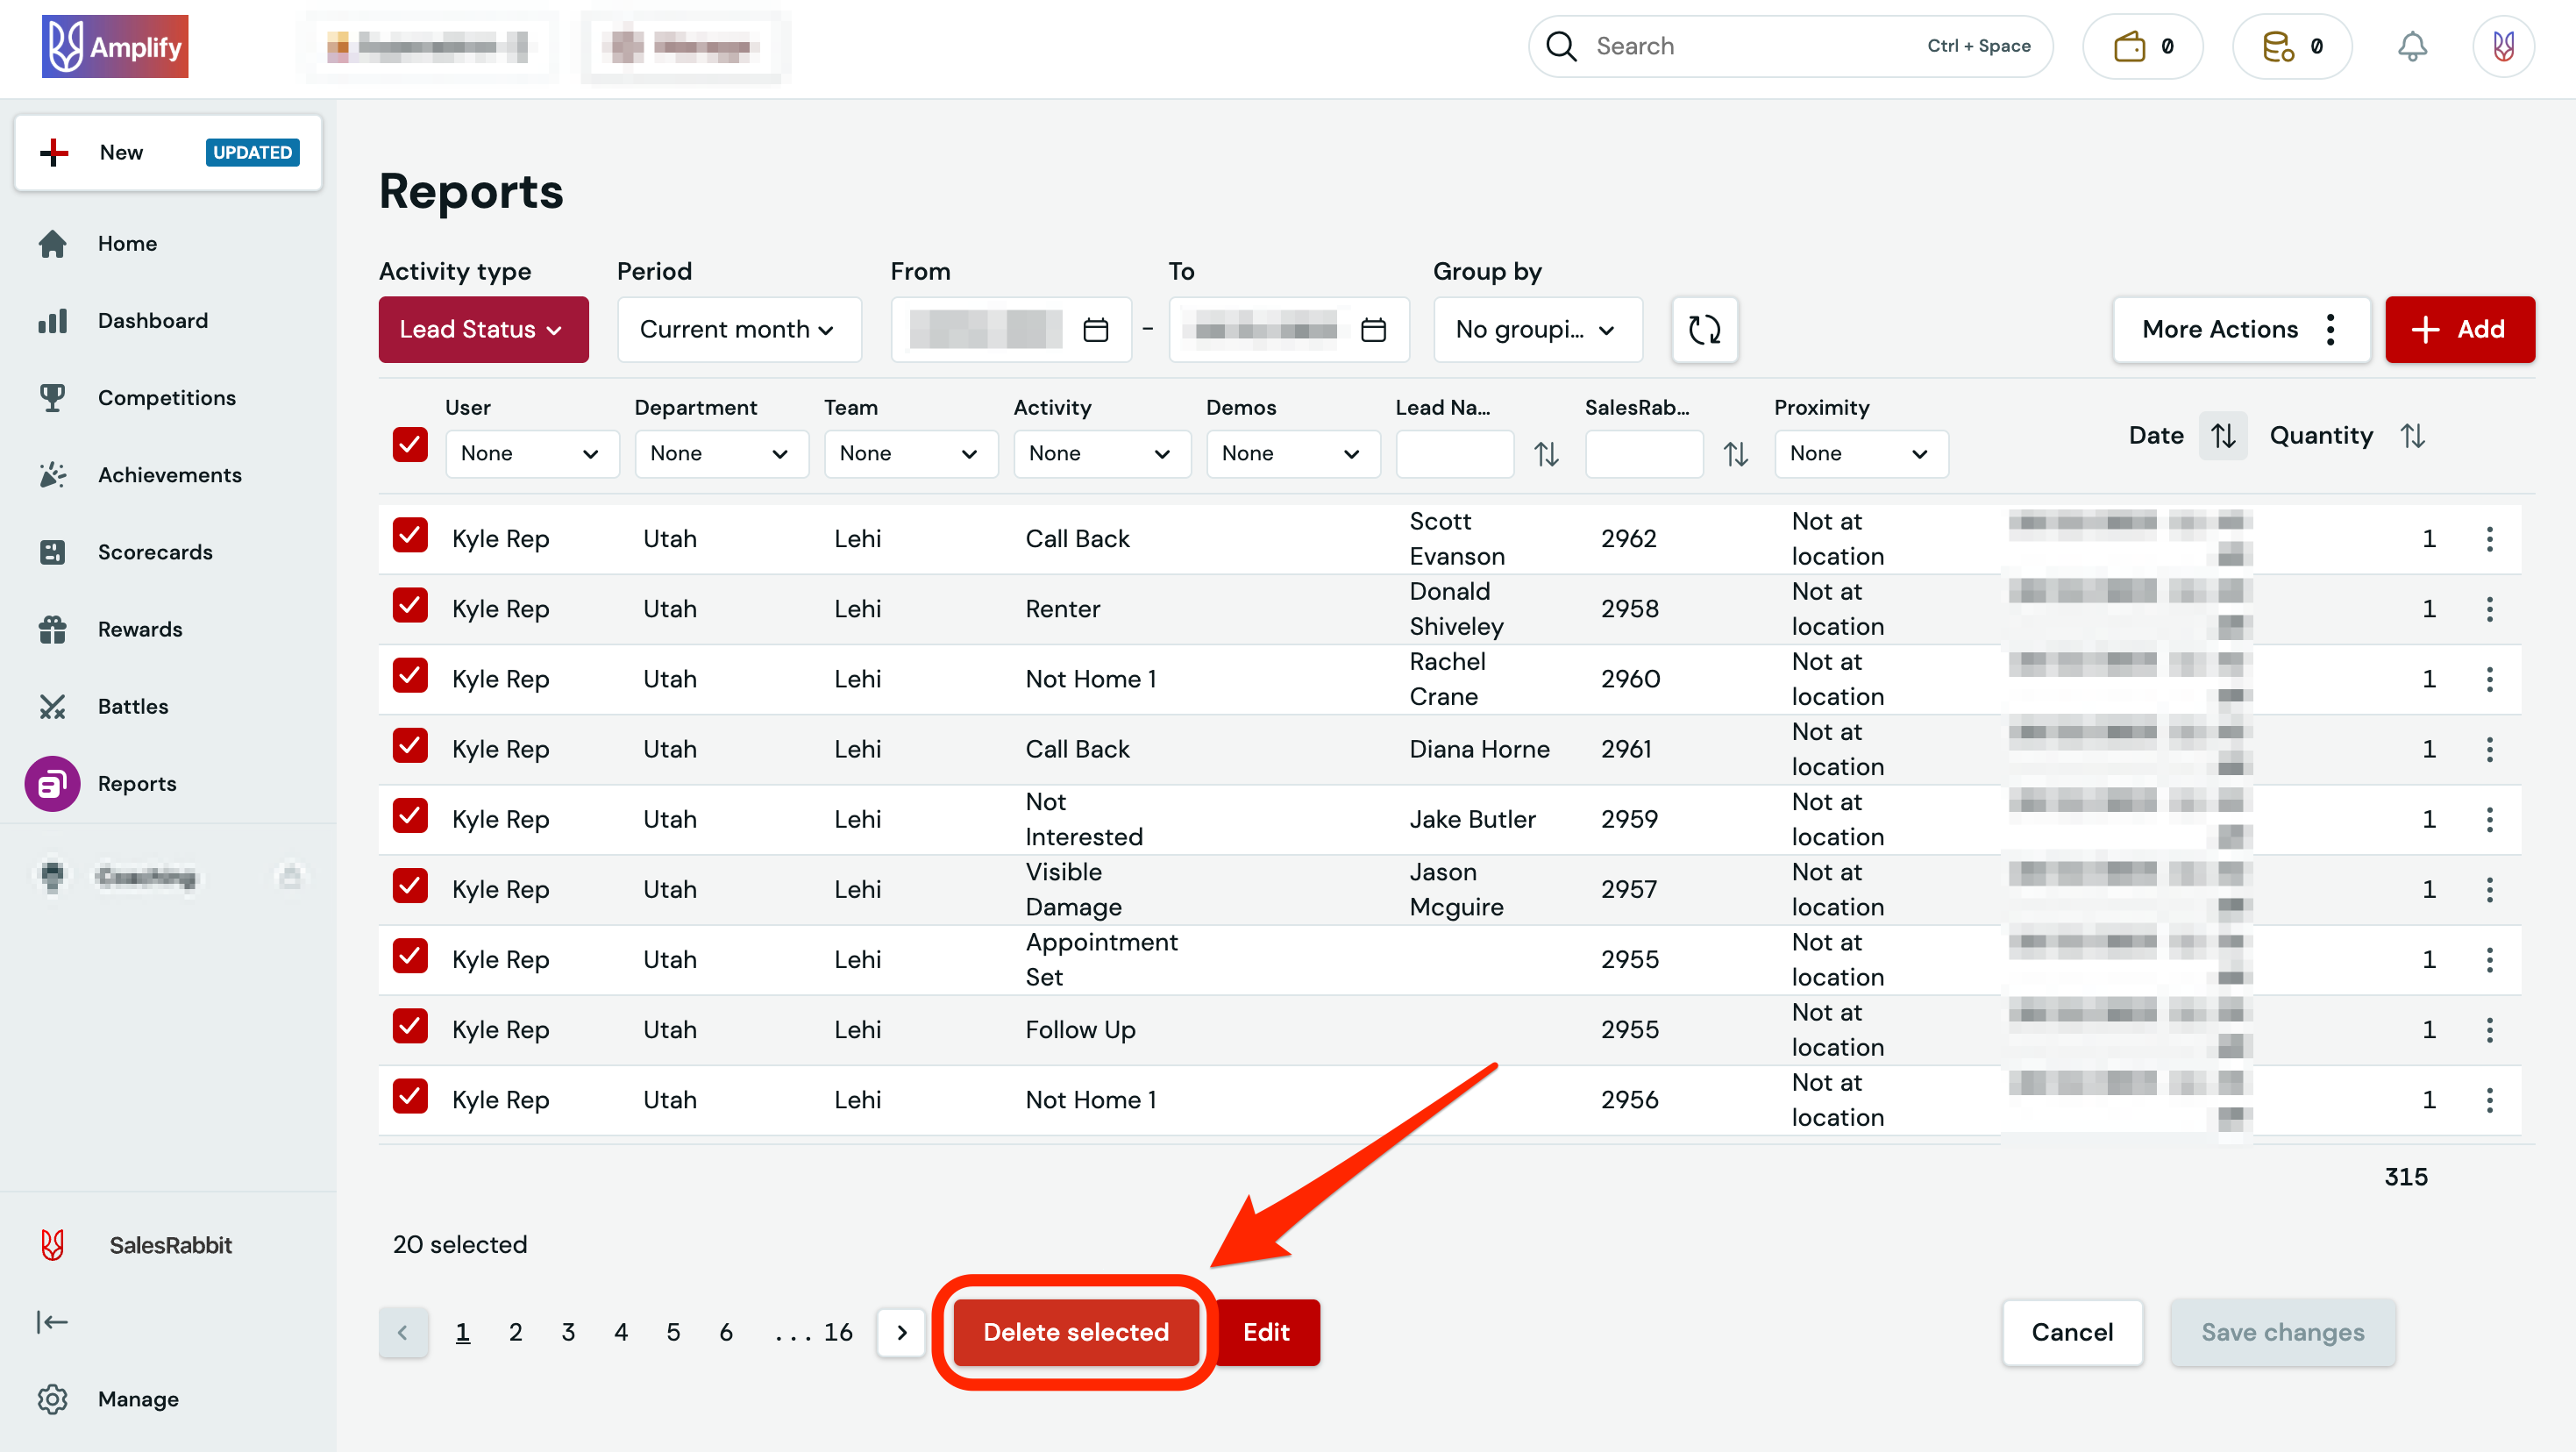Screen dimensions: 2576x1452
Task: Uncheck the Scott Evanson row checkbox
Action: point(409,536)
